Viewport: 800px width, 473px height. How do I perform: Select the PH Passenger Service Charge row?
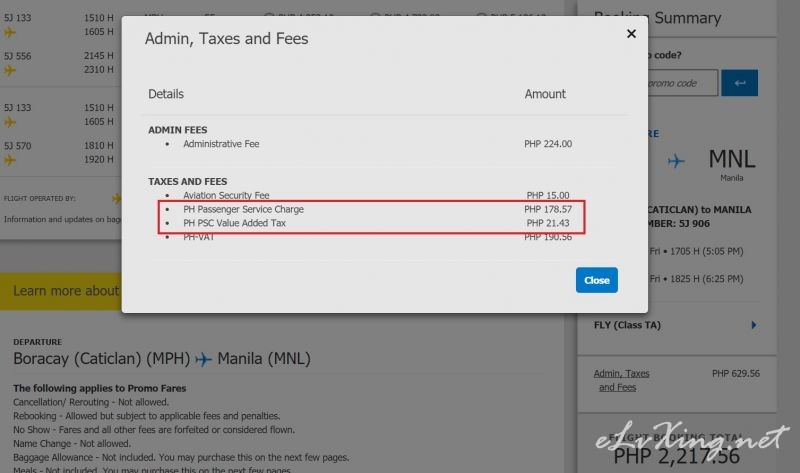coord(243,209)
